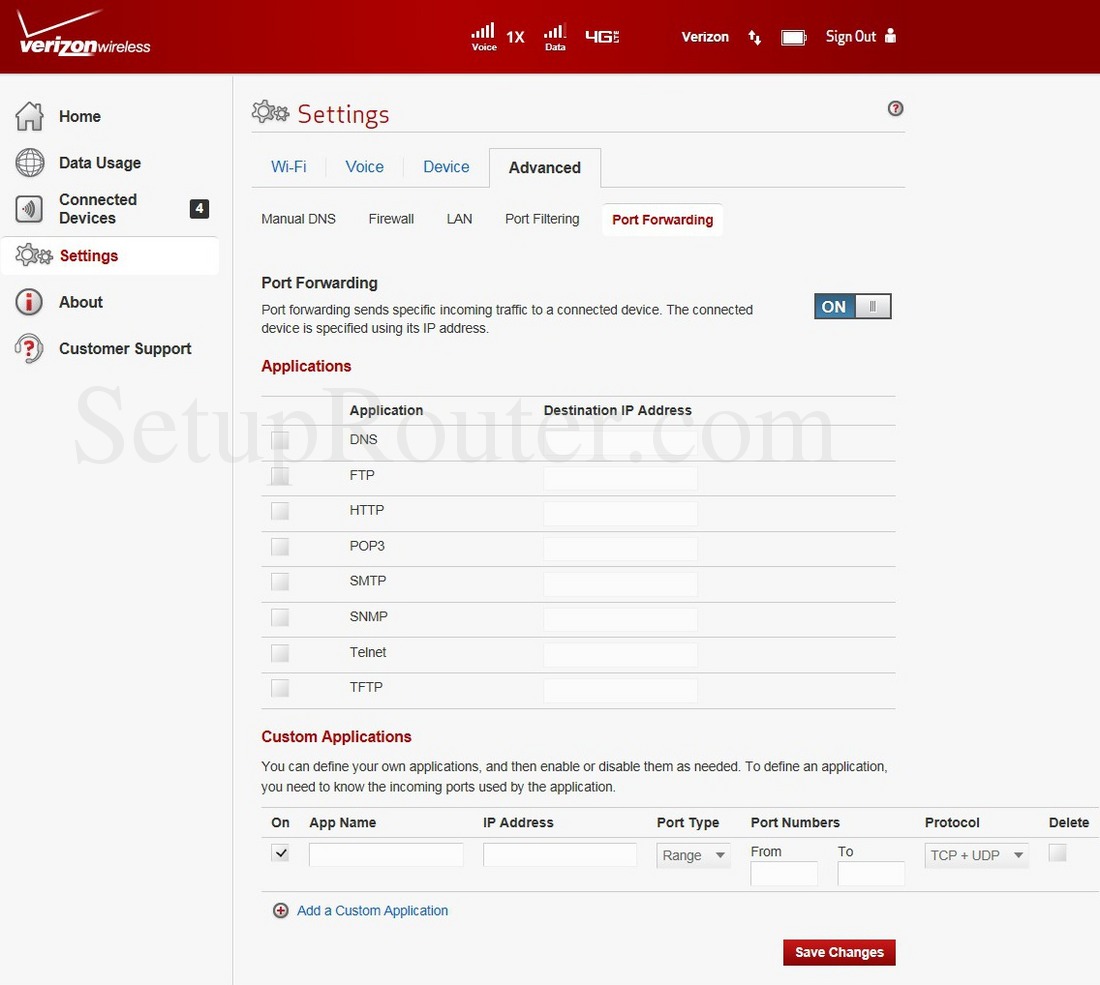Switch to the Voice tab
Image resolution: width=1100 pixels, height=985 pixels.
(365, 167)
